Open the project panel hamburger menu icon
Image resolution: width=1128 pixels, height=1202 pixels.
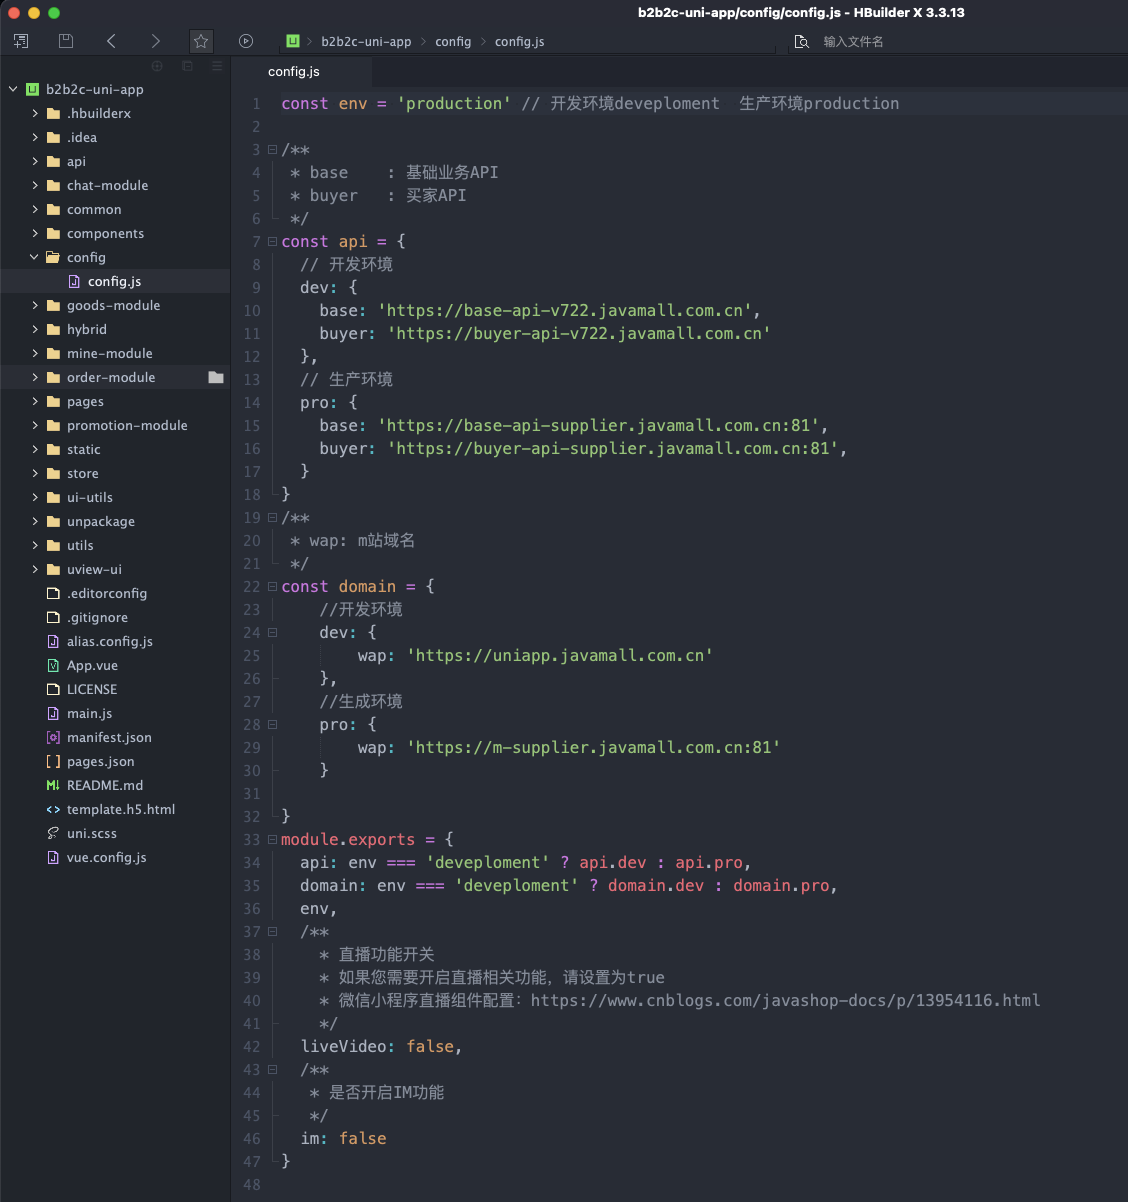pos(217,66)
